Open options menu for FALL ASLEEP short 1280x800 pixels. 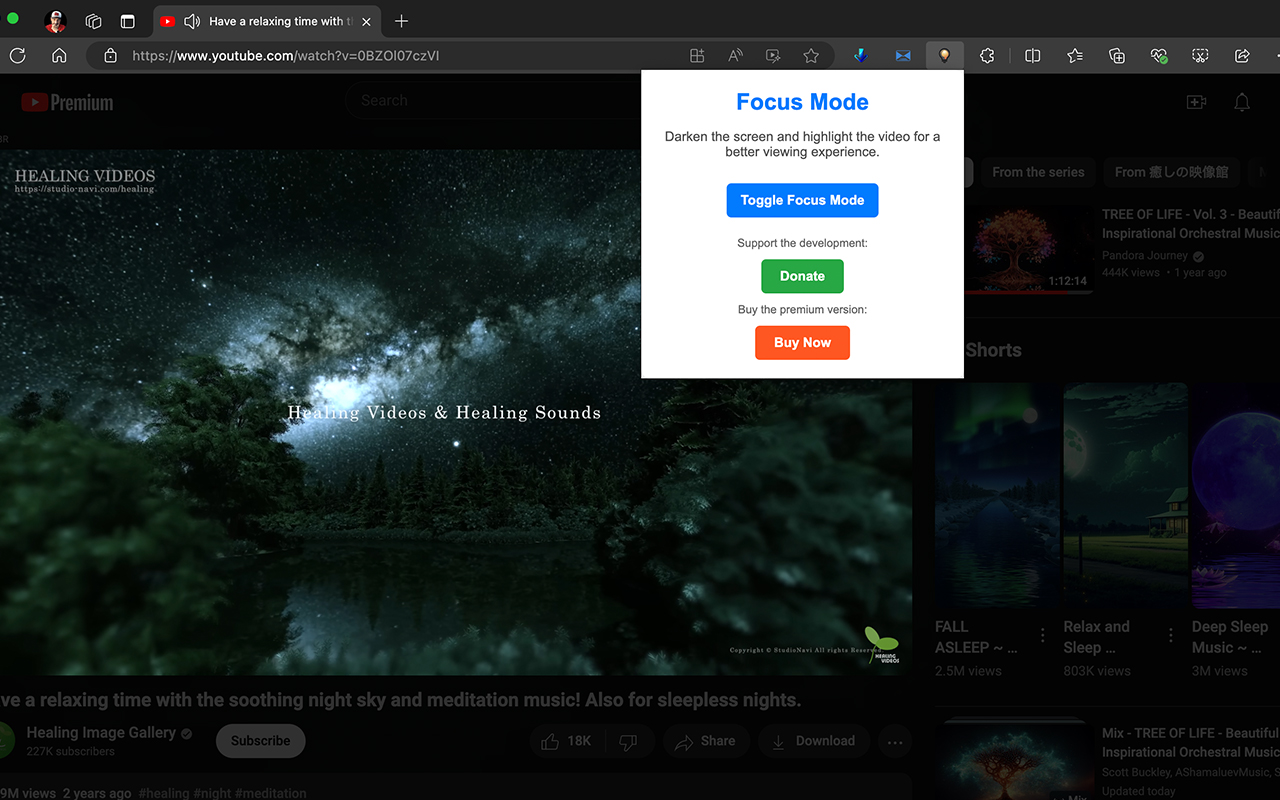point(1043,635)
